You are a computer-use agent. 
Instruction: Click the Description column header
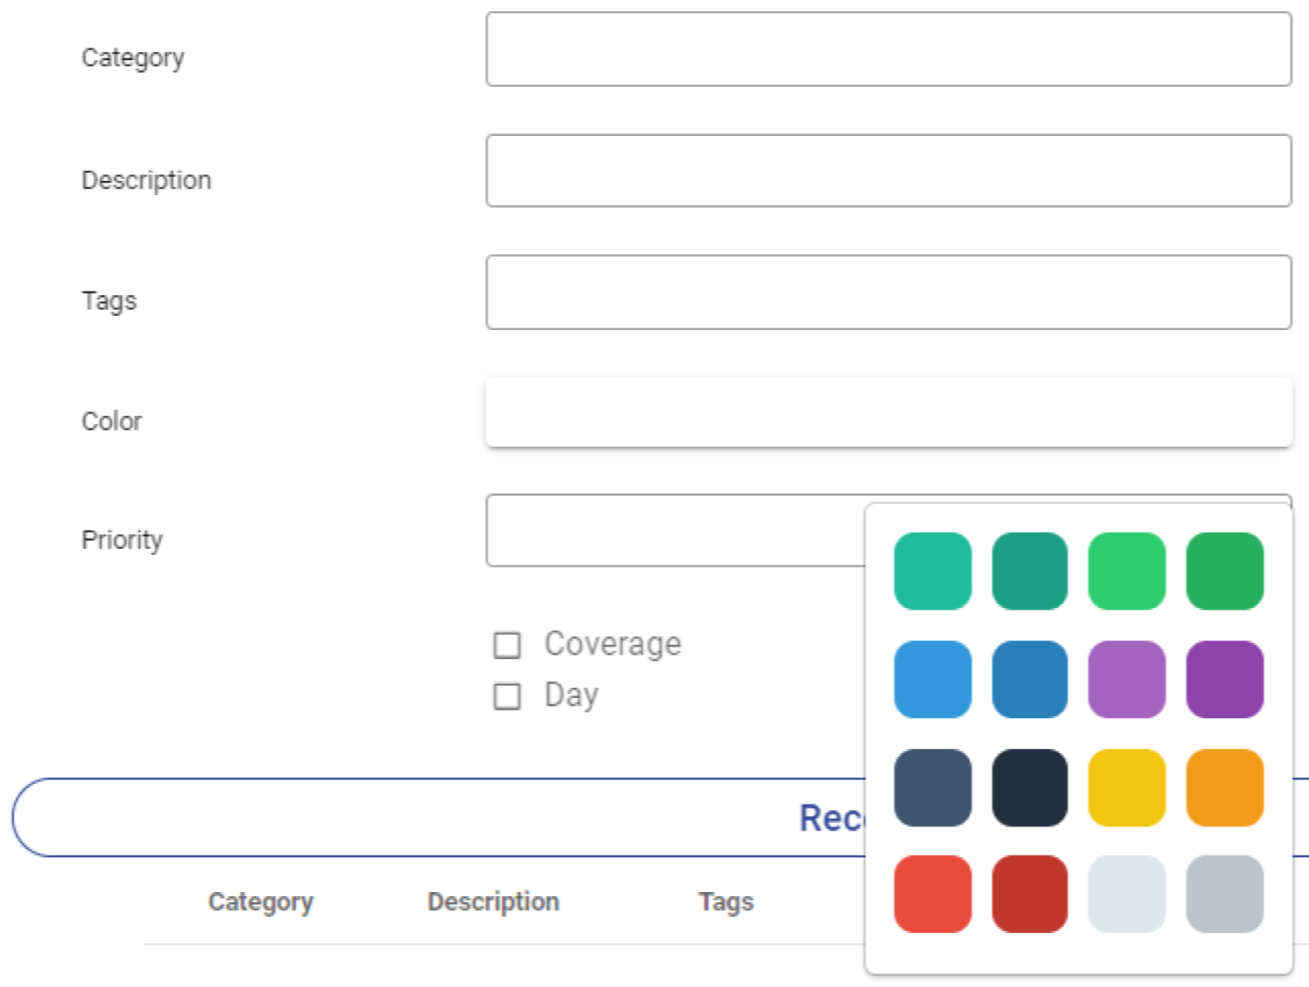[x=493, y=902]
